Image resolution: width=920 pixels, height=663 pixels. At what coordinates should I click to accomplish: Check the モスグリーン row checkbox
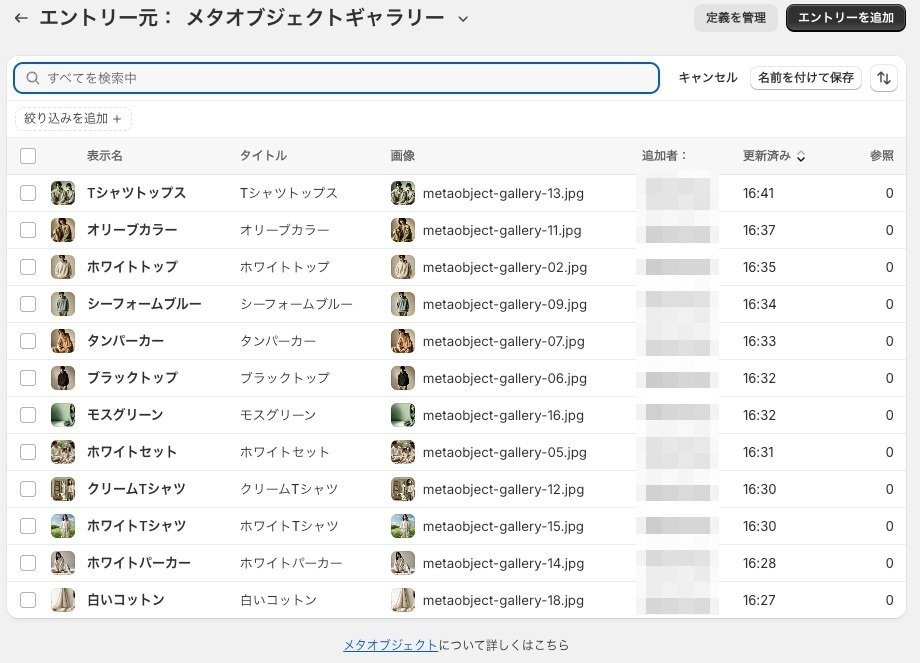tap(28, 415)
